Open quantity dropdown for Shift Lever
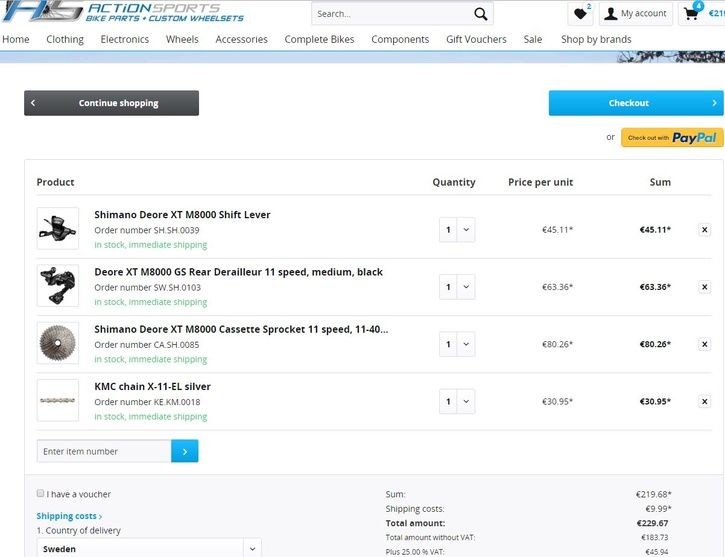 pos(457,230)
